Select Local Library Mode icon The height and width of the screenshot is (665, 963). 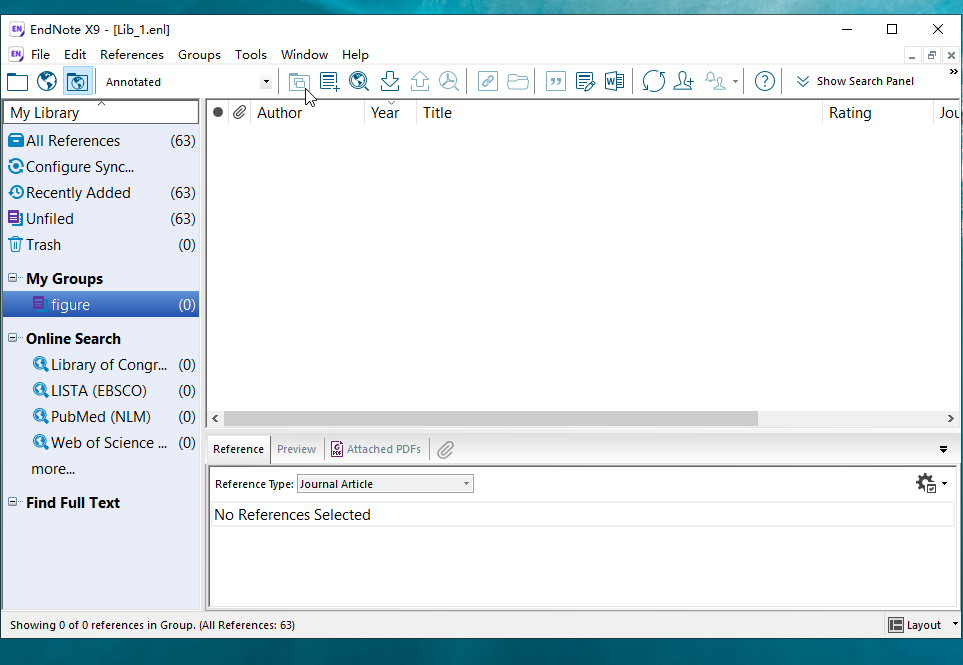[17, 81]
